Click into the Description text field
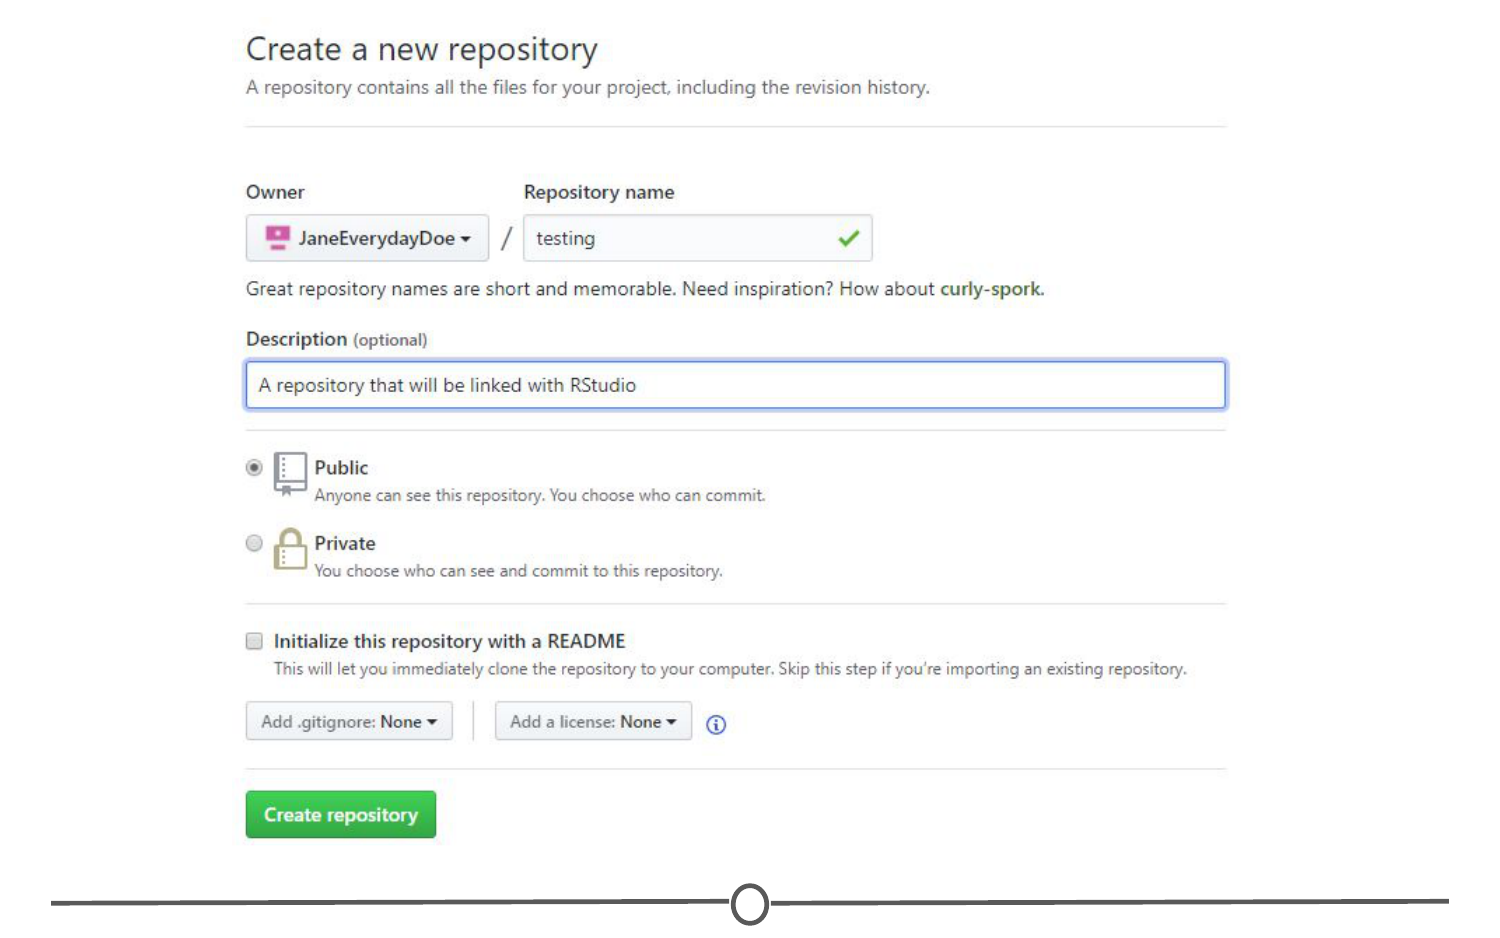The image size is (1500, 938). [735, 385]
